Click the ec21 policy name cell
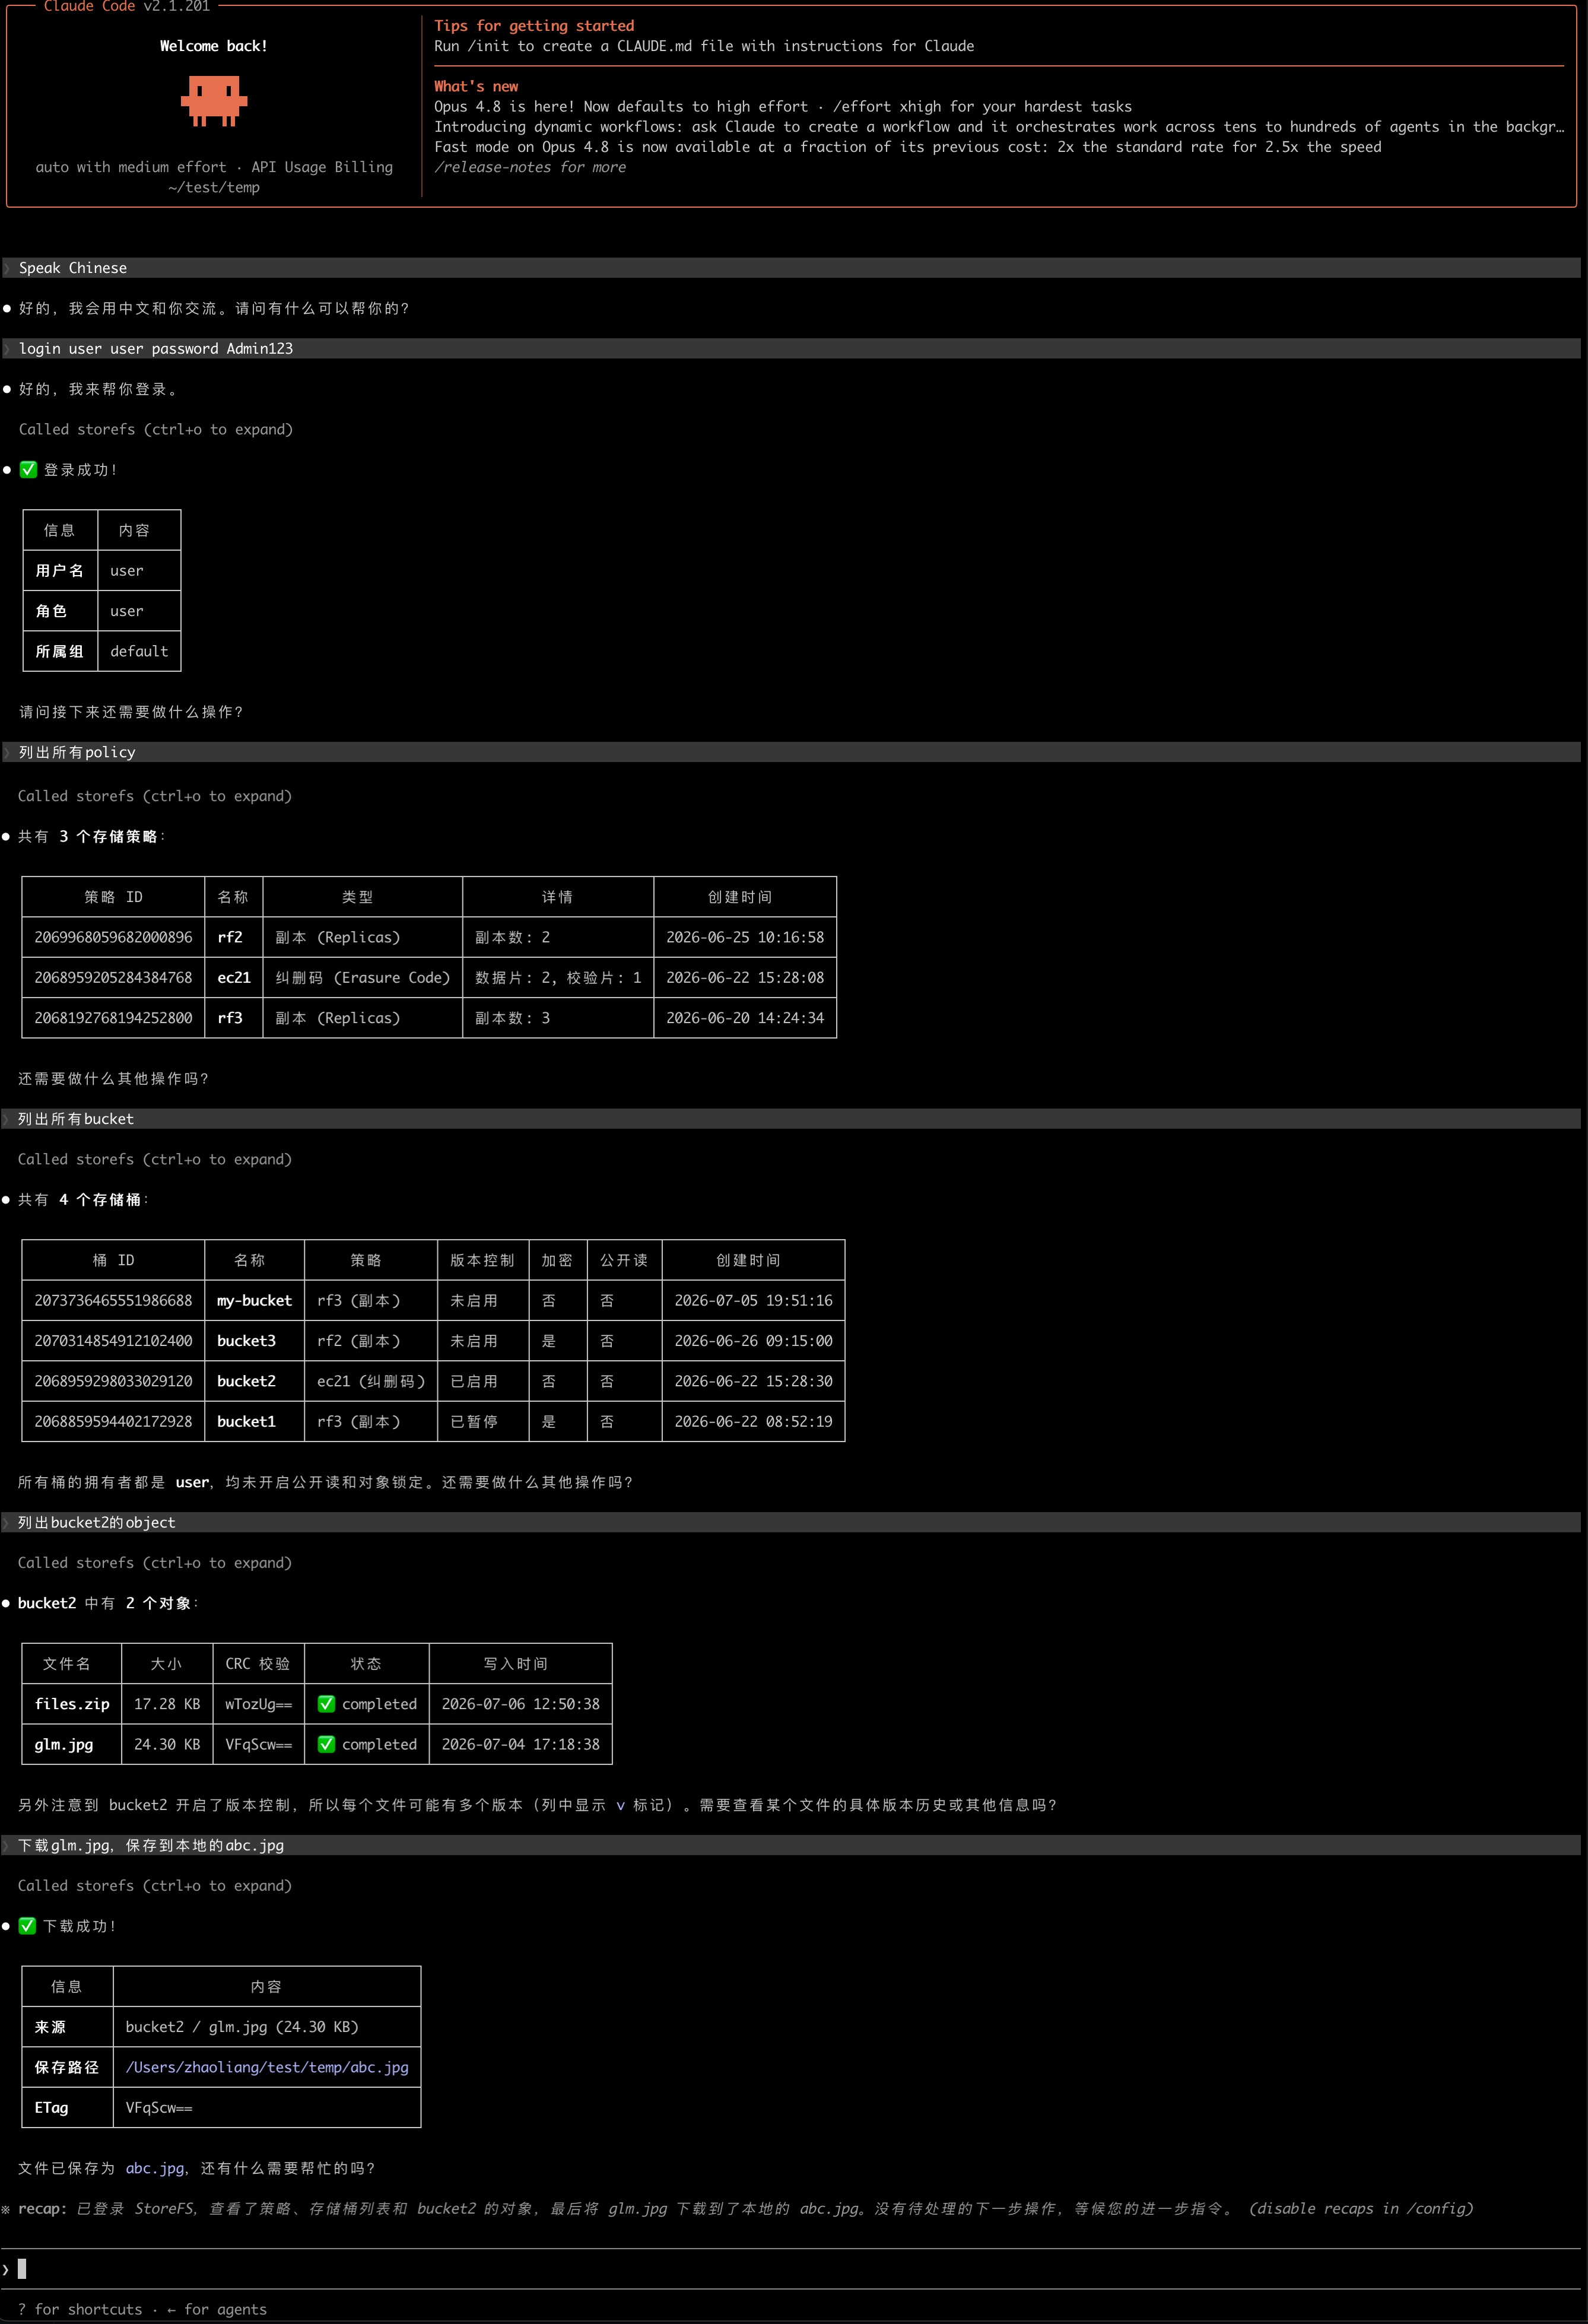Viewport: 1588px width, 2324px height. click(x=234, y=977)
